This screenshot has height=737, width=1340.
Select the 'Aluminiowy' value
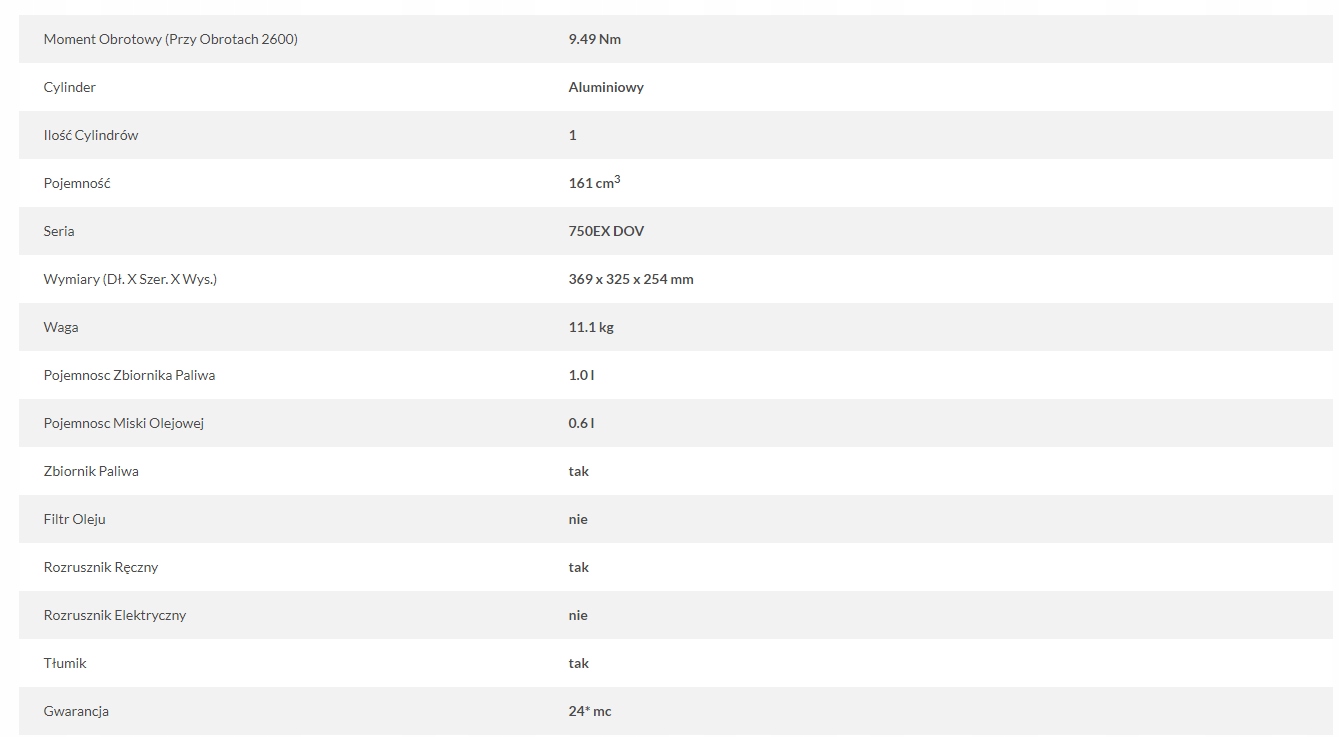point(606,87)
